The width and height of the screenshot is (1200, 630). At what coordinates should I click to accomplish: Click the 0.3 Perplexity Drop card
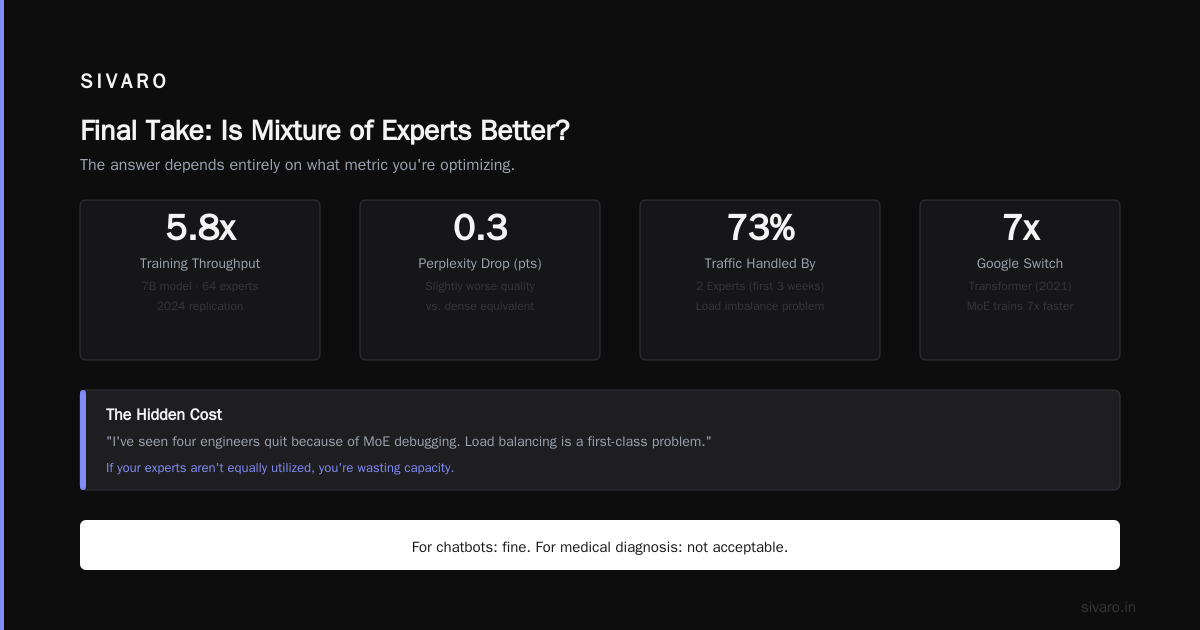480,280
